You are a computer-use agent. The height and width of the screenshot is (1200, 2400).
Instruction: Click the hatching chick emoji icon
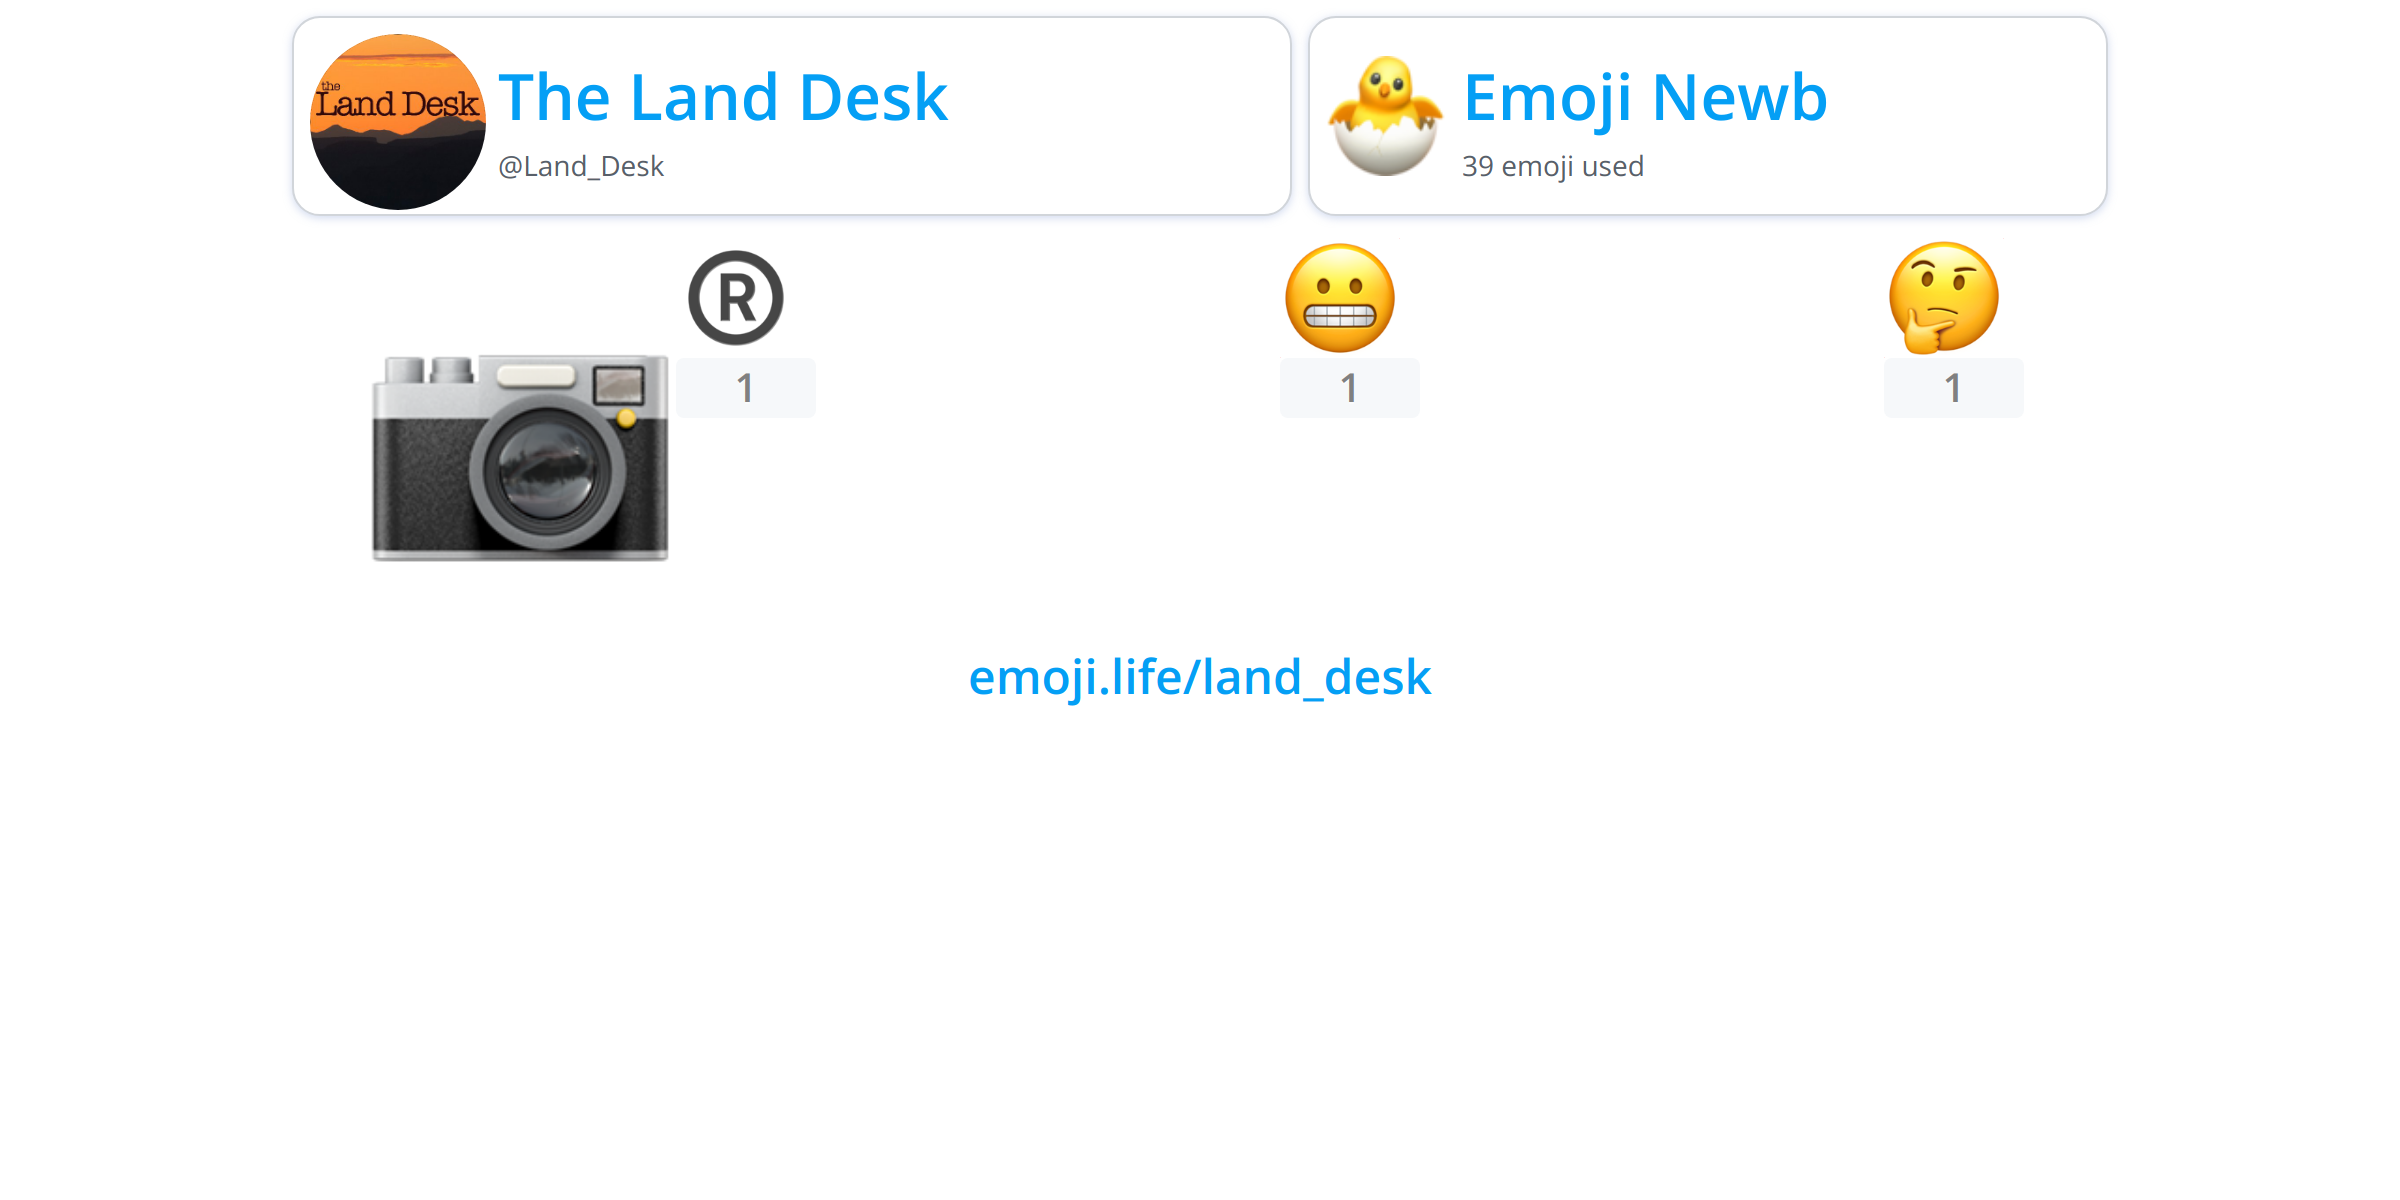[x=1385, y=116]
